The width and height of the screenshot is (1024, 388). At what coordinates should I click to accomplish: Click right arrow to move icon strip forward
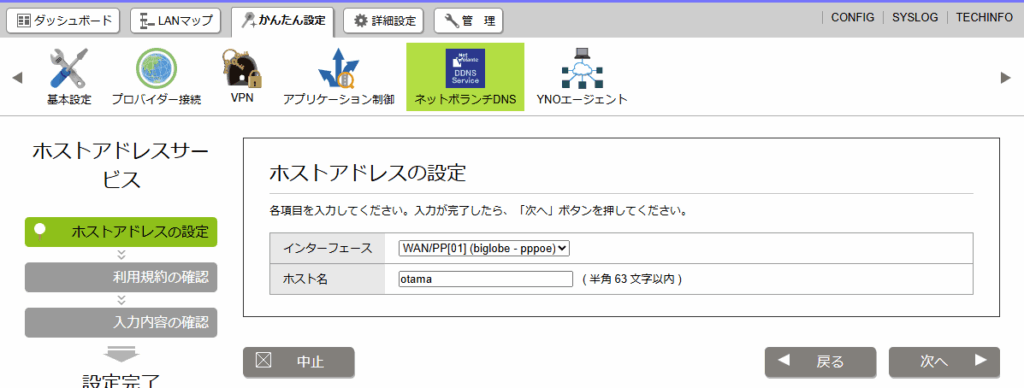click(1006, 78)
